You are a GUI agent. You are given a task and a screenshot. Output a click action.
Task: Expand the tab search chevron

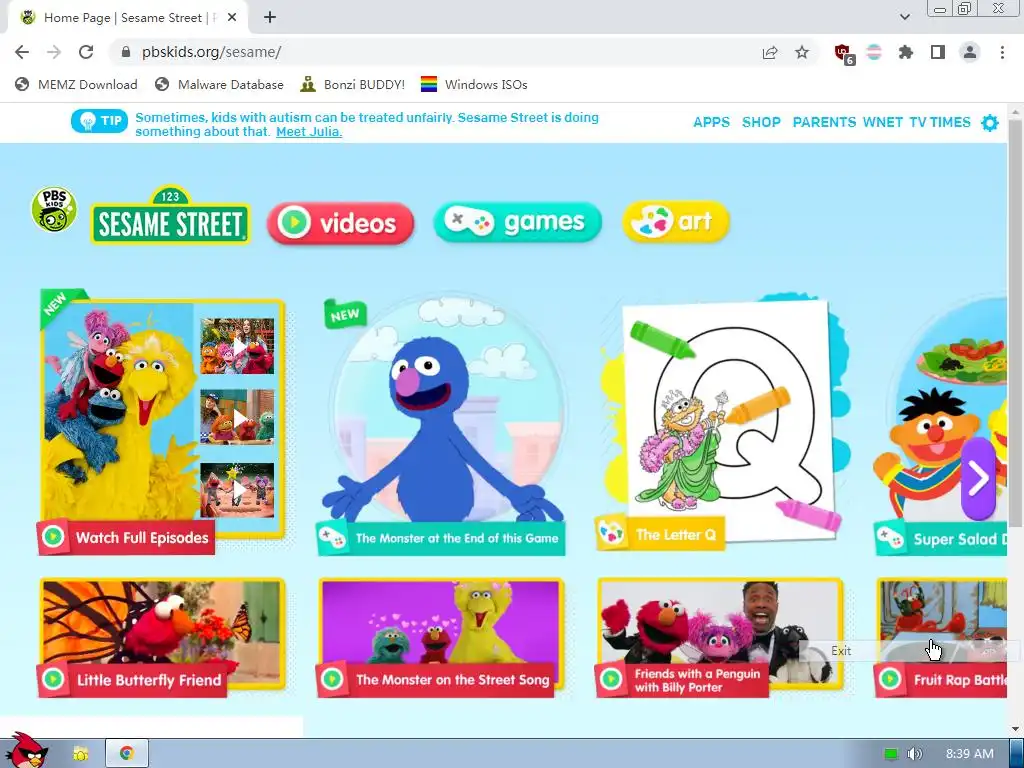(904, 17)
